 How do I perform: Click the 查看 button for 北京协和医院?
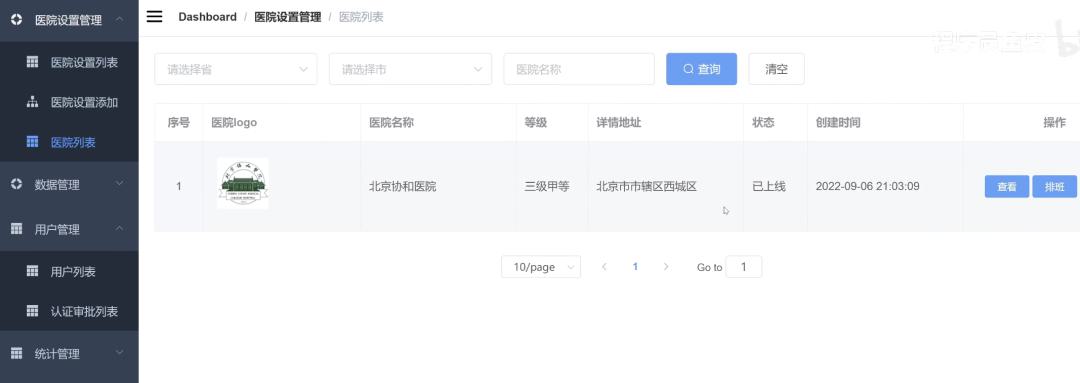[x=1007, y=187]
